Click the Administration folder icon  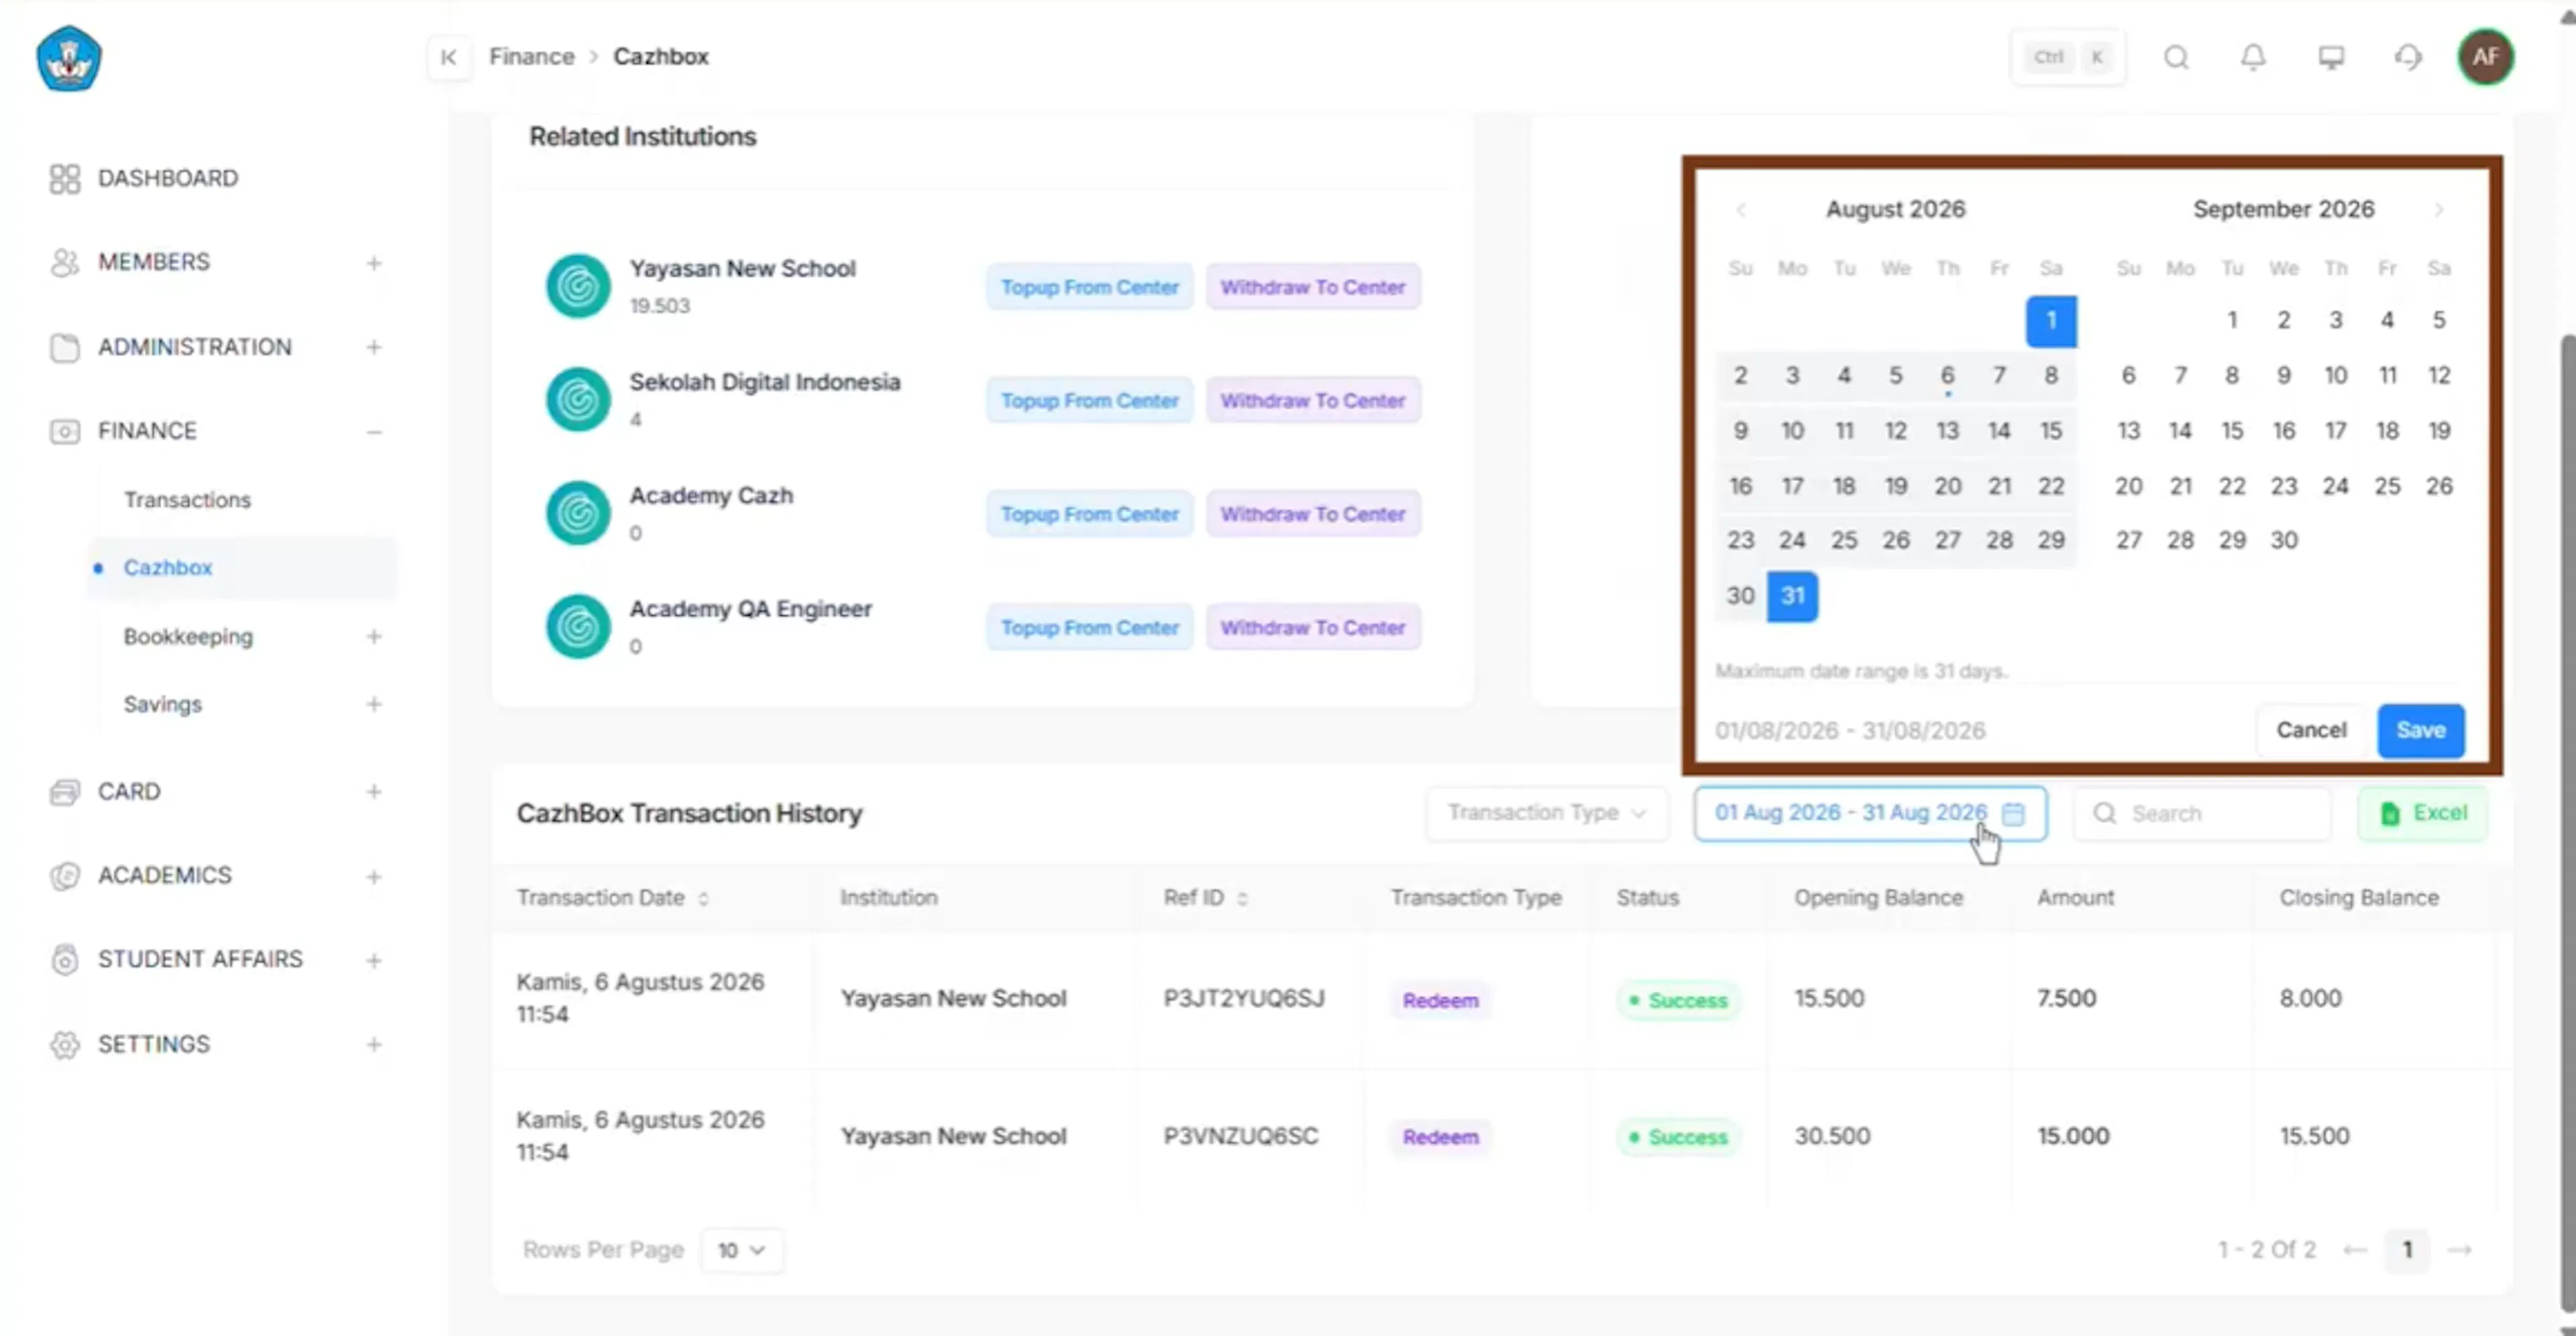pos(64,347)
